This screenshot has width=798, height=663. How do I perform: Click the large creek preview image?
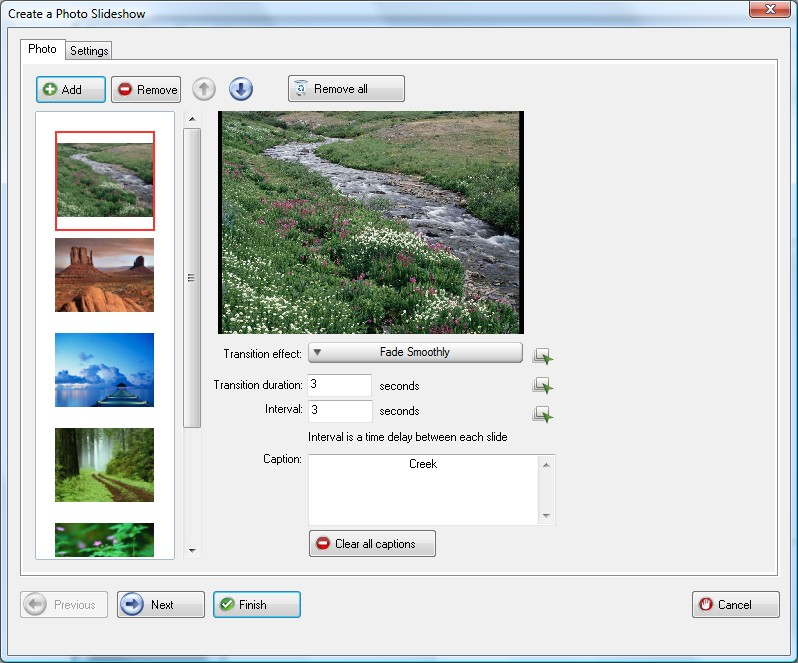click(x=371, y=222)
